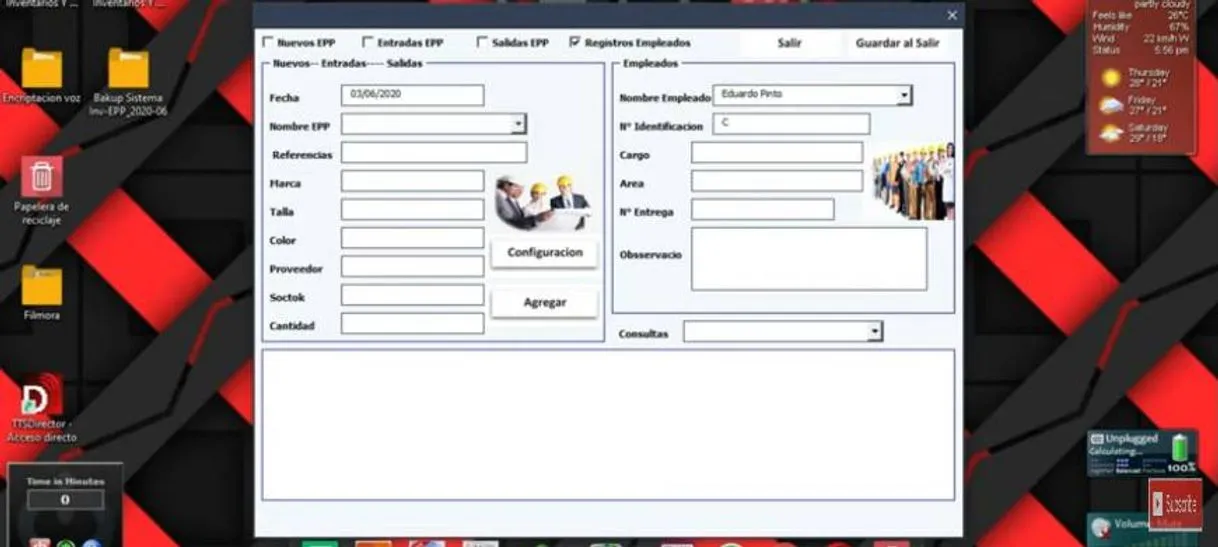
Task: Launch the TTSDirector Acceso directo shortcut
Action: (42, 408)
